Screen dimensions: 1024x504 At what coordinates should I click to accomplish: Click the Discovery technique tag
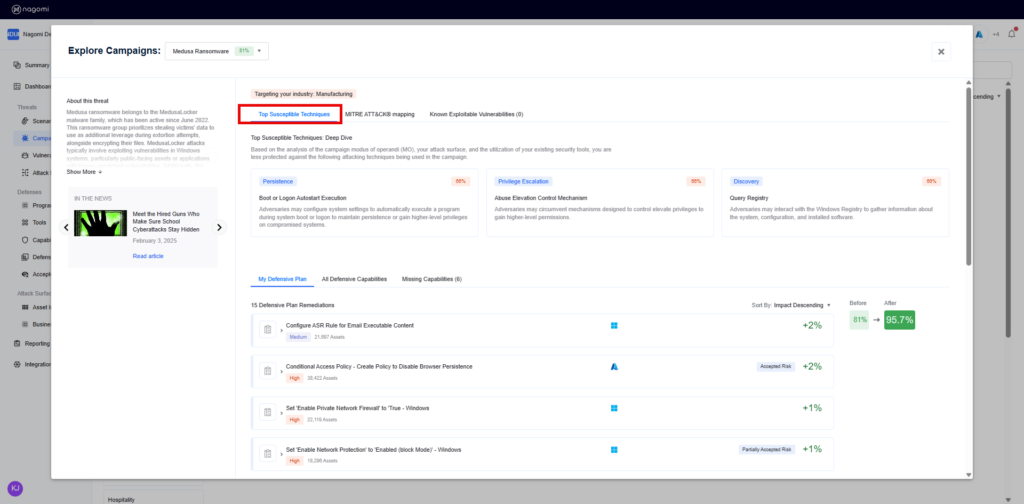click(746, 181)
